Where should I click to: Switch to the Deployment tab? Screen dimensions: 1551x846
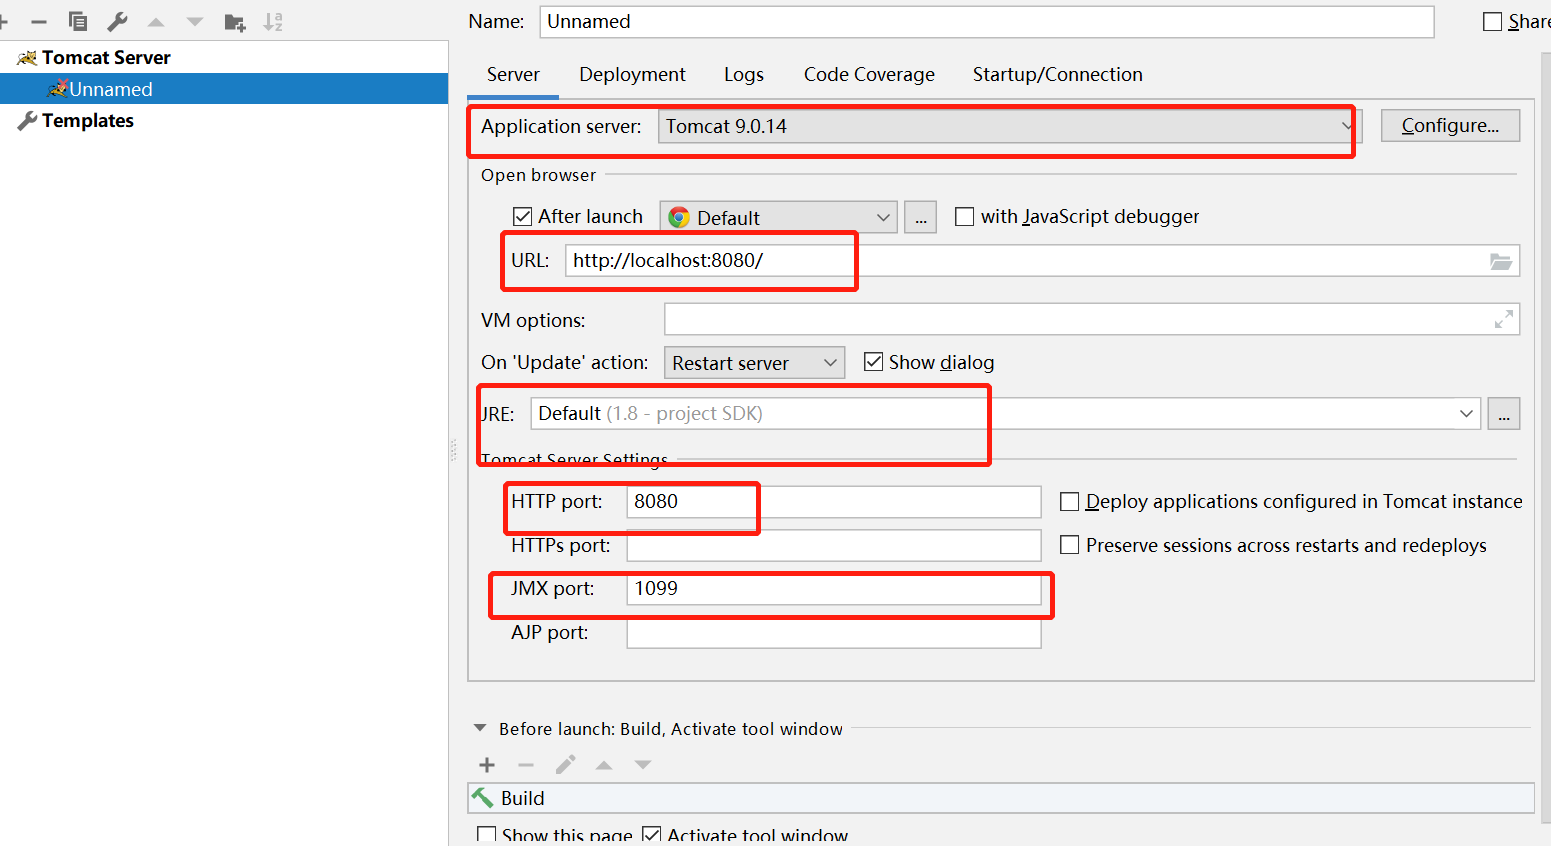(x=632, y=75)
